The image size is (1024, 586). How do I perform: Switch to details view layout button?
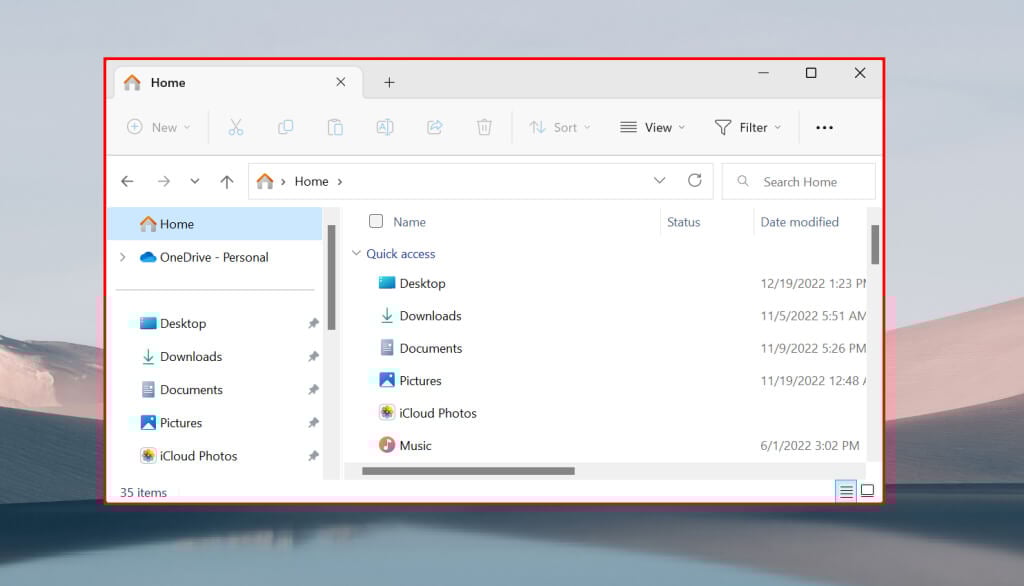point(846,491)
